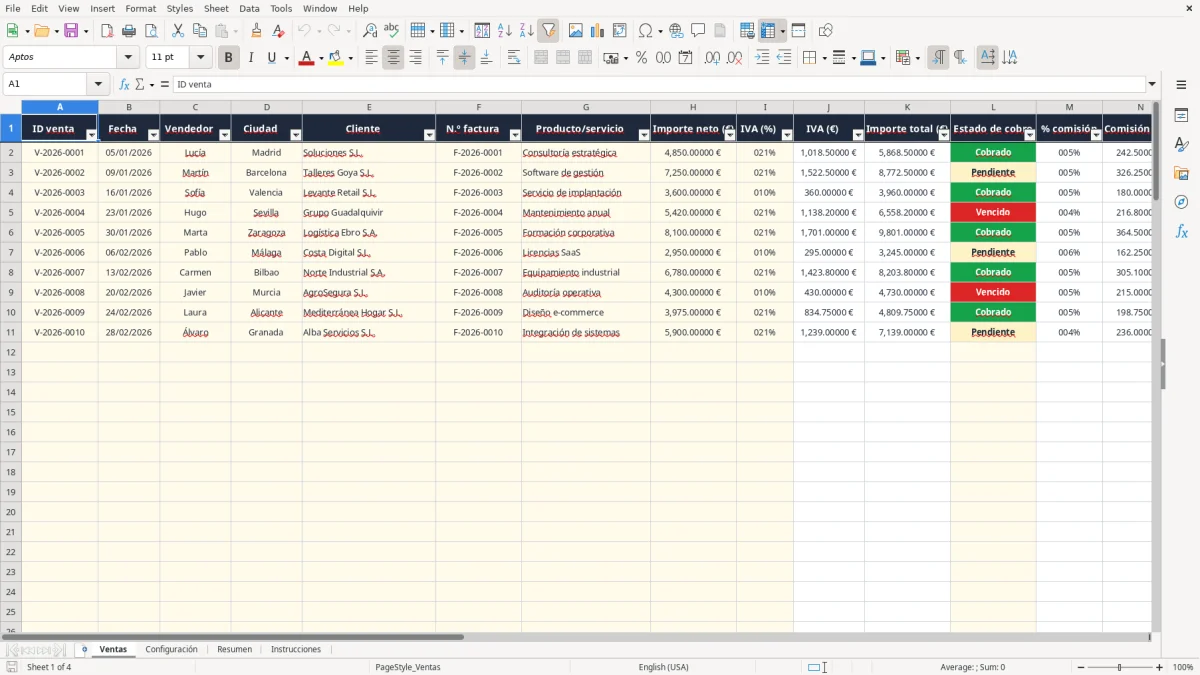This screenshot has width=1200, height=675.
Task: Apply the red font color swatch
Action: point(306,59)
